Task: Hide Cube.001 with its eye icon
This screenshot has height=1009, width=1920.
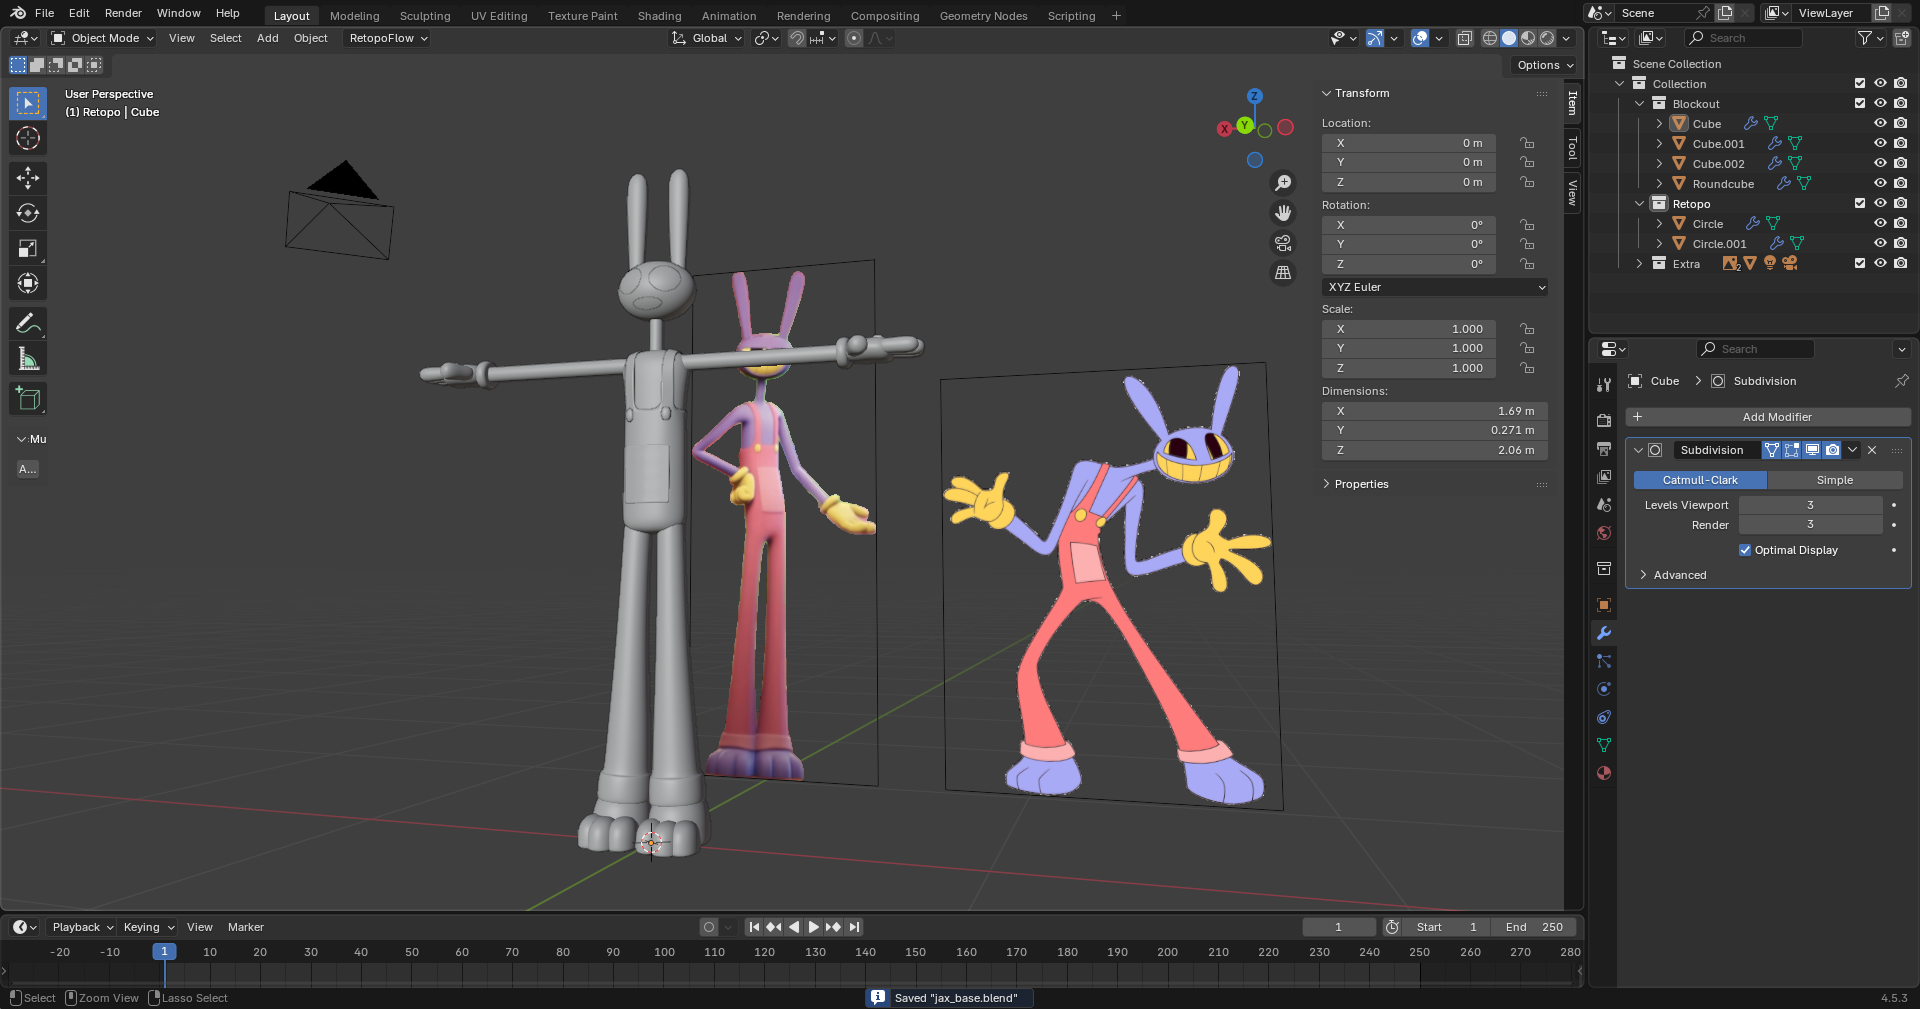Action: click(1880, 144)
